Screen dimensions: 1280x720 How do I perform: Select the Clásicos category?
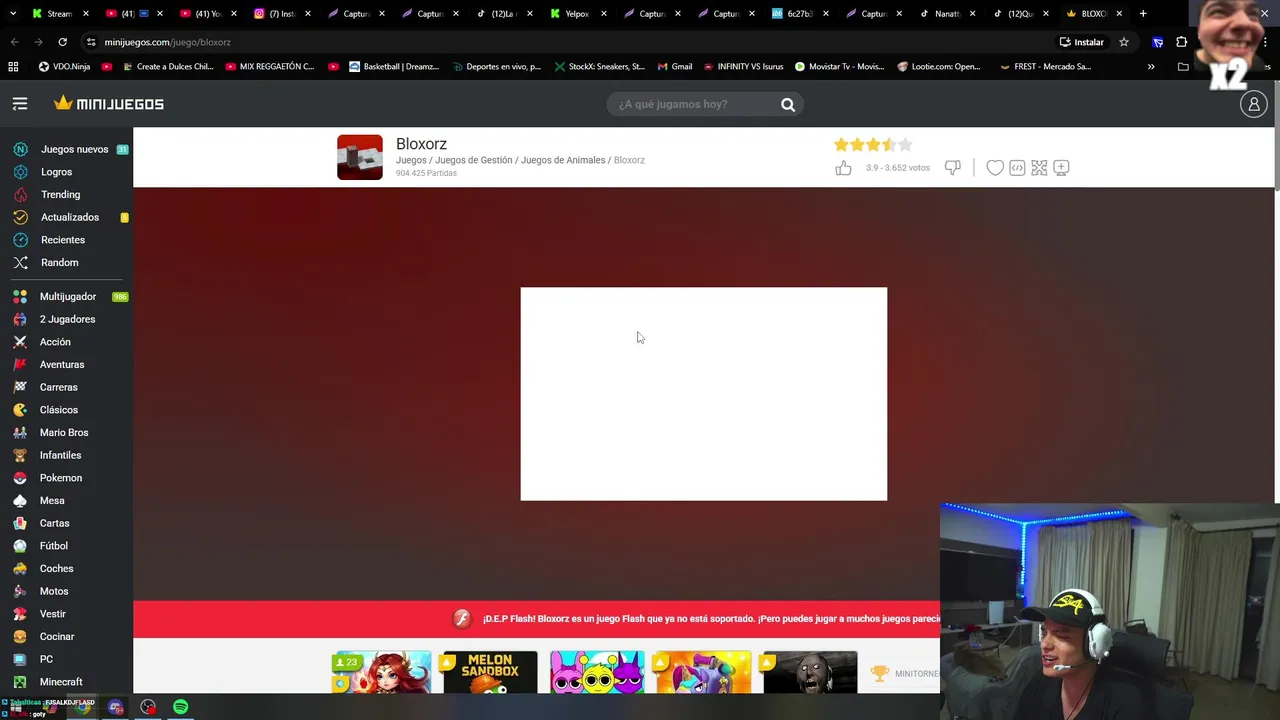click(x=58, y=410)
